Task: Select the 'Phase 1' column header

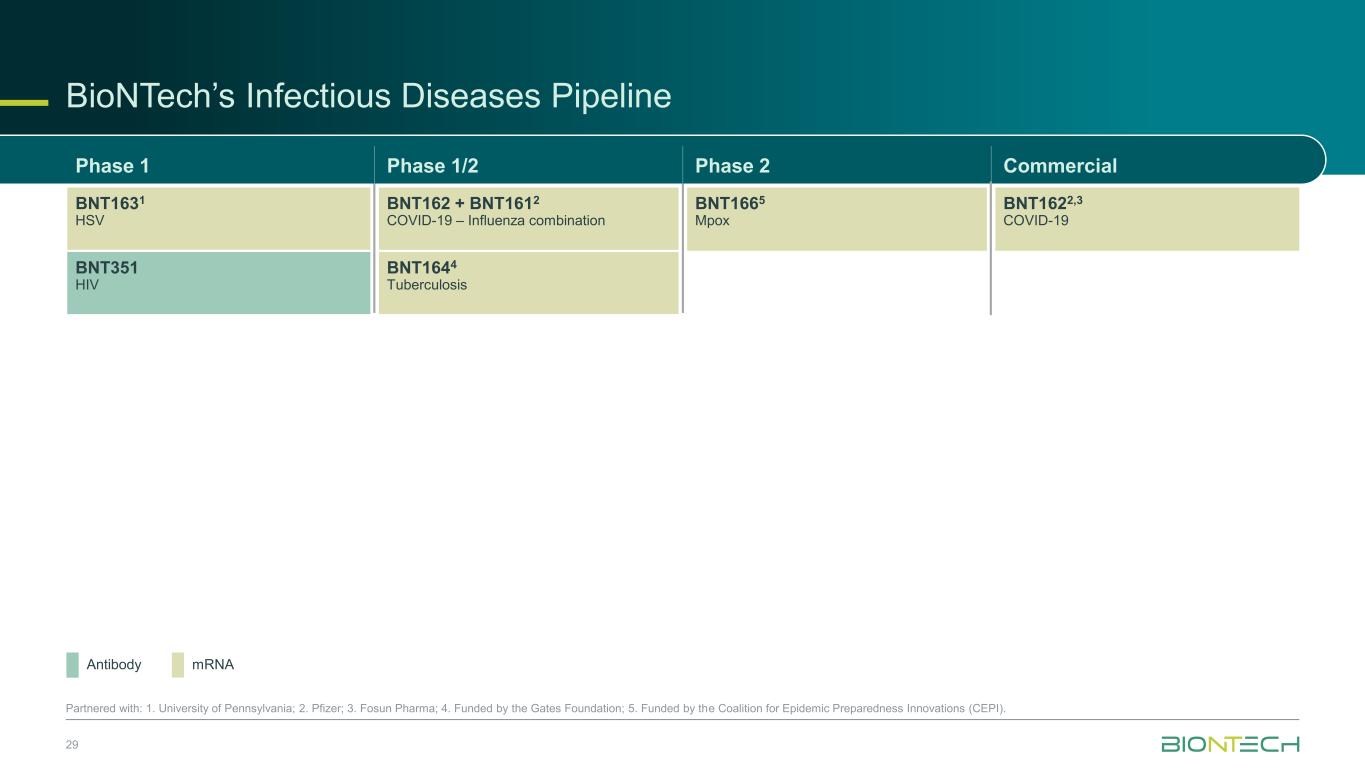Action: (x=113, y=166)
